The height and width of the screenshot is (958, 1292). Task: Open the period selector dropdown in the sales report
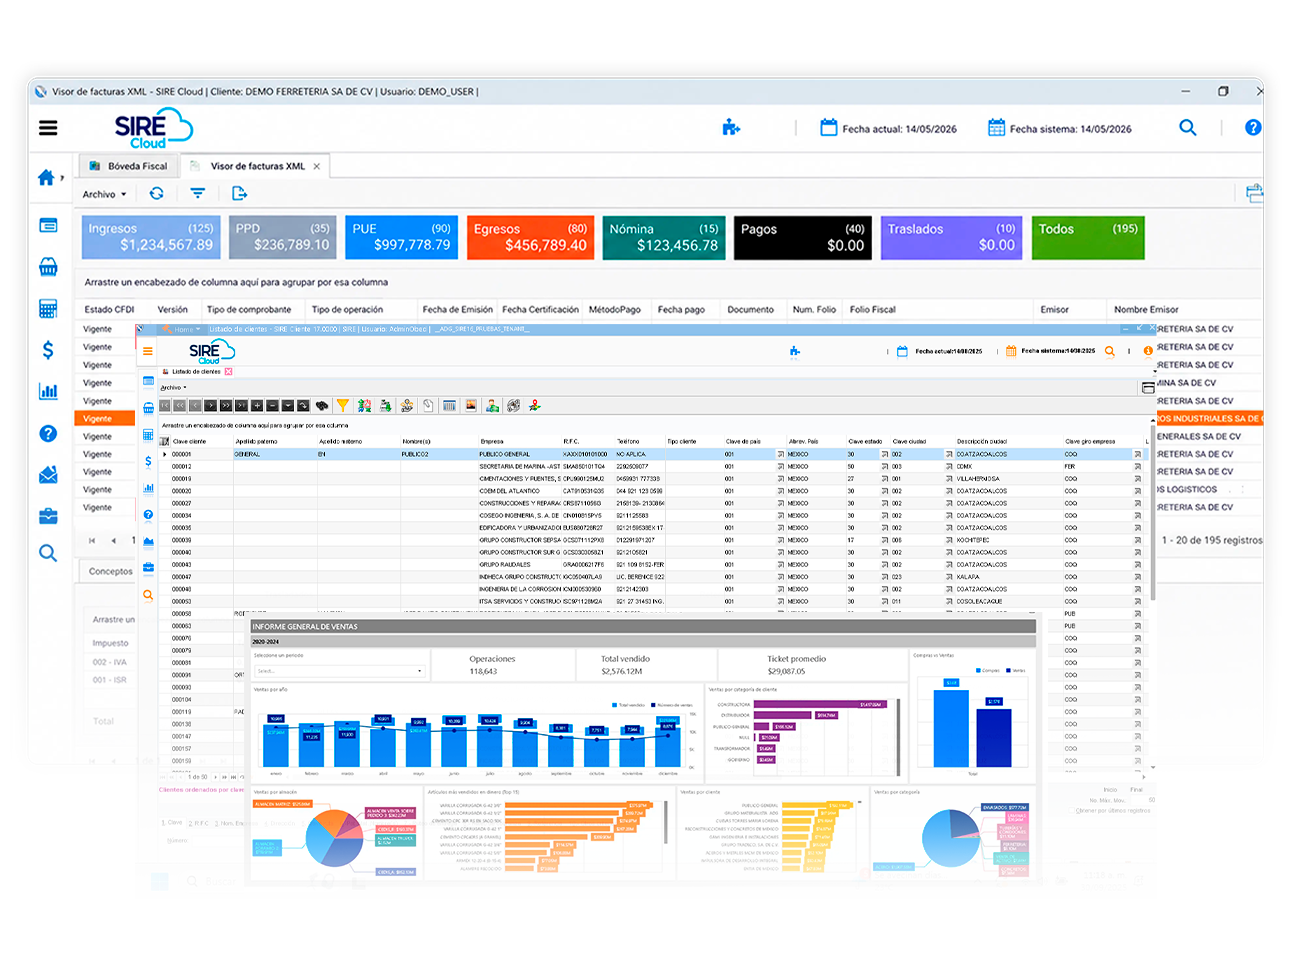(x=339, y=671)
